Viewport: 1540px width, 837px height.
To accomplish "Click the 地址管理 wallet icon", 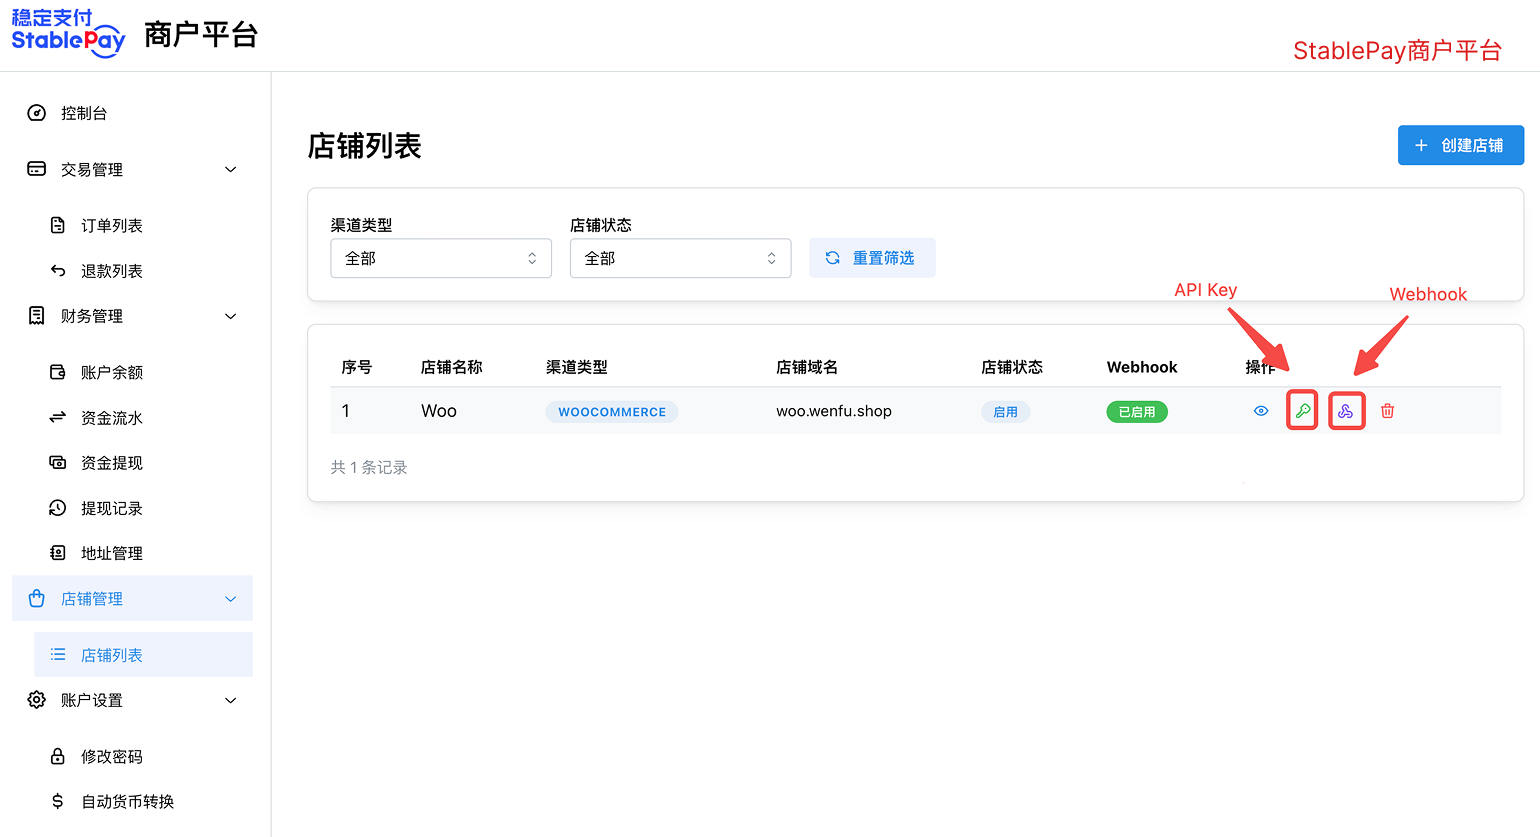I will 57,552.
